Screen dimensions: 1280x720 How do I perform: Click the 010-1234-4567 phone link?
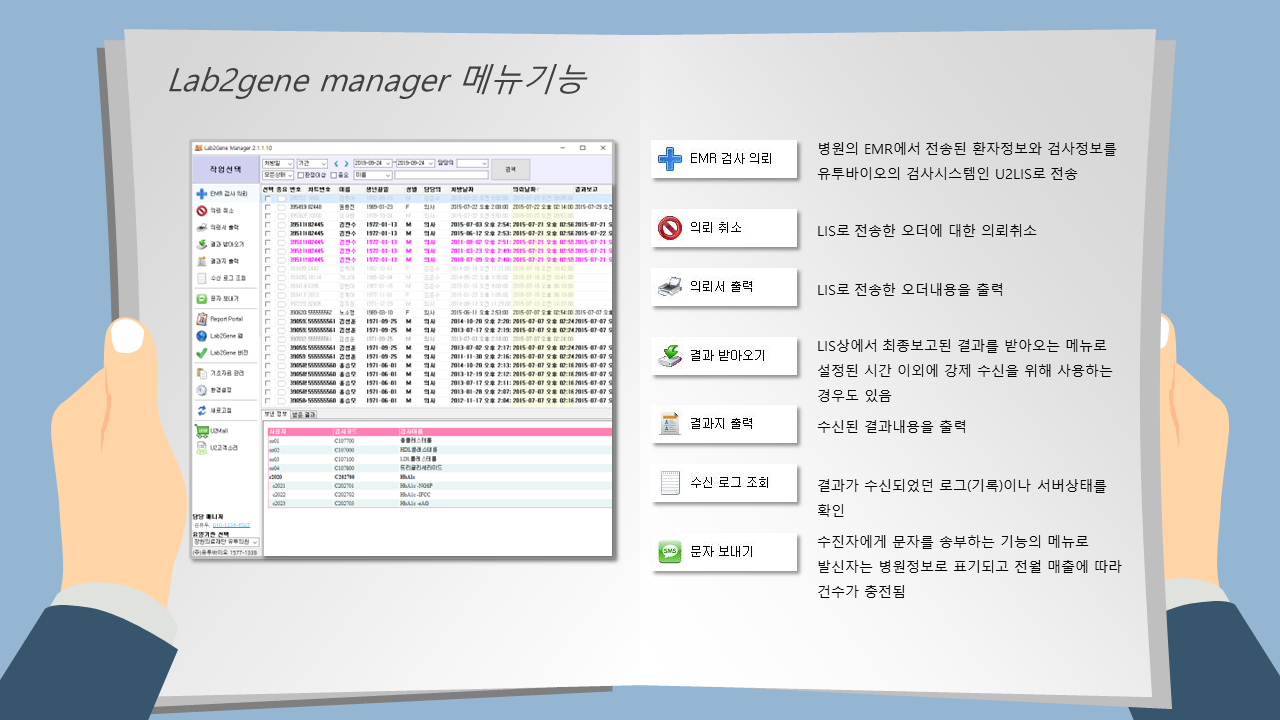(231, 524)
